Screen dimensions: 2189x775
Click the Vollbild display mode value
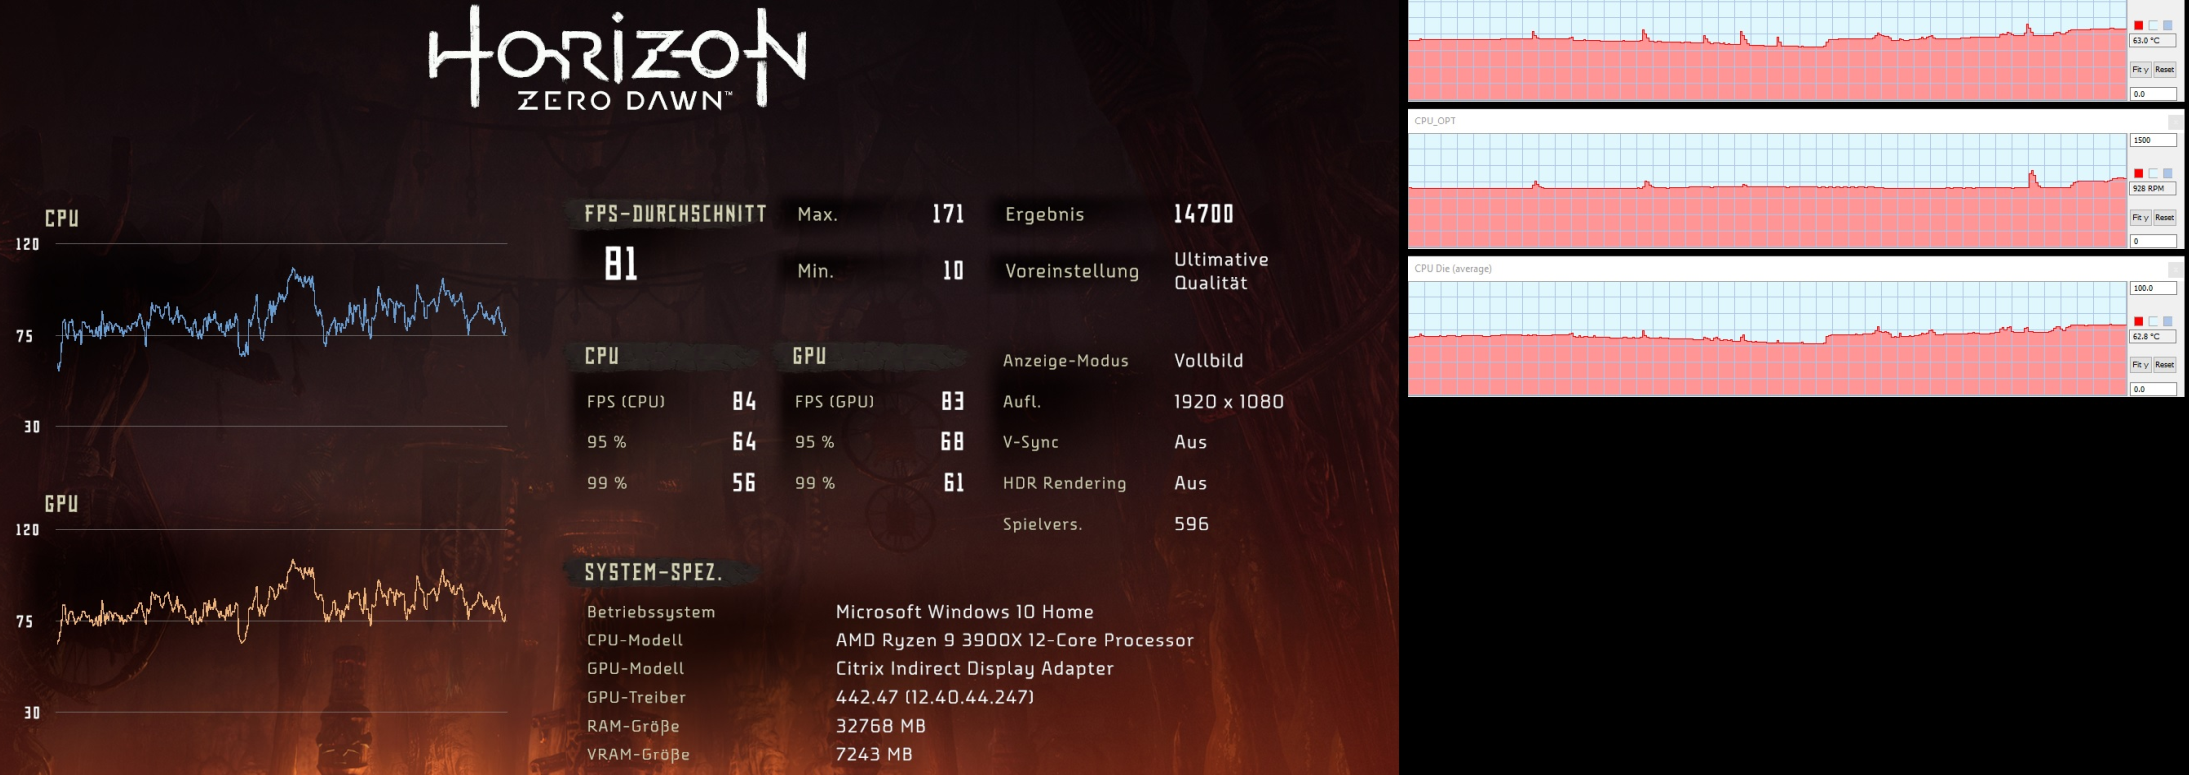[x=1209, y=361]
